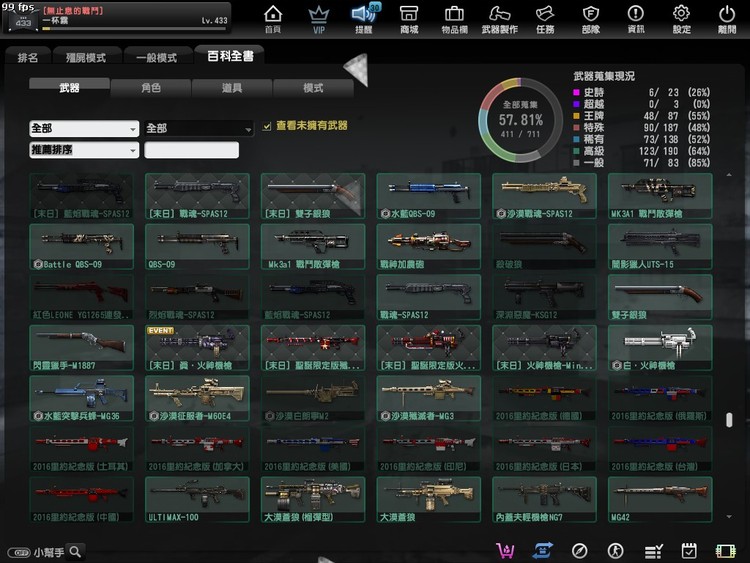Expand the second 全部 dark dropdown

point(199,129)
